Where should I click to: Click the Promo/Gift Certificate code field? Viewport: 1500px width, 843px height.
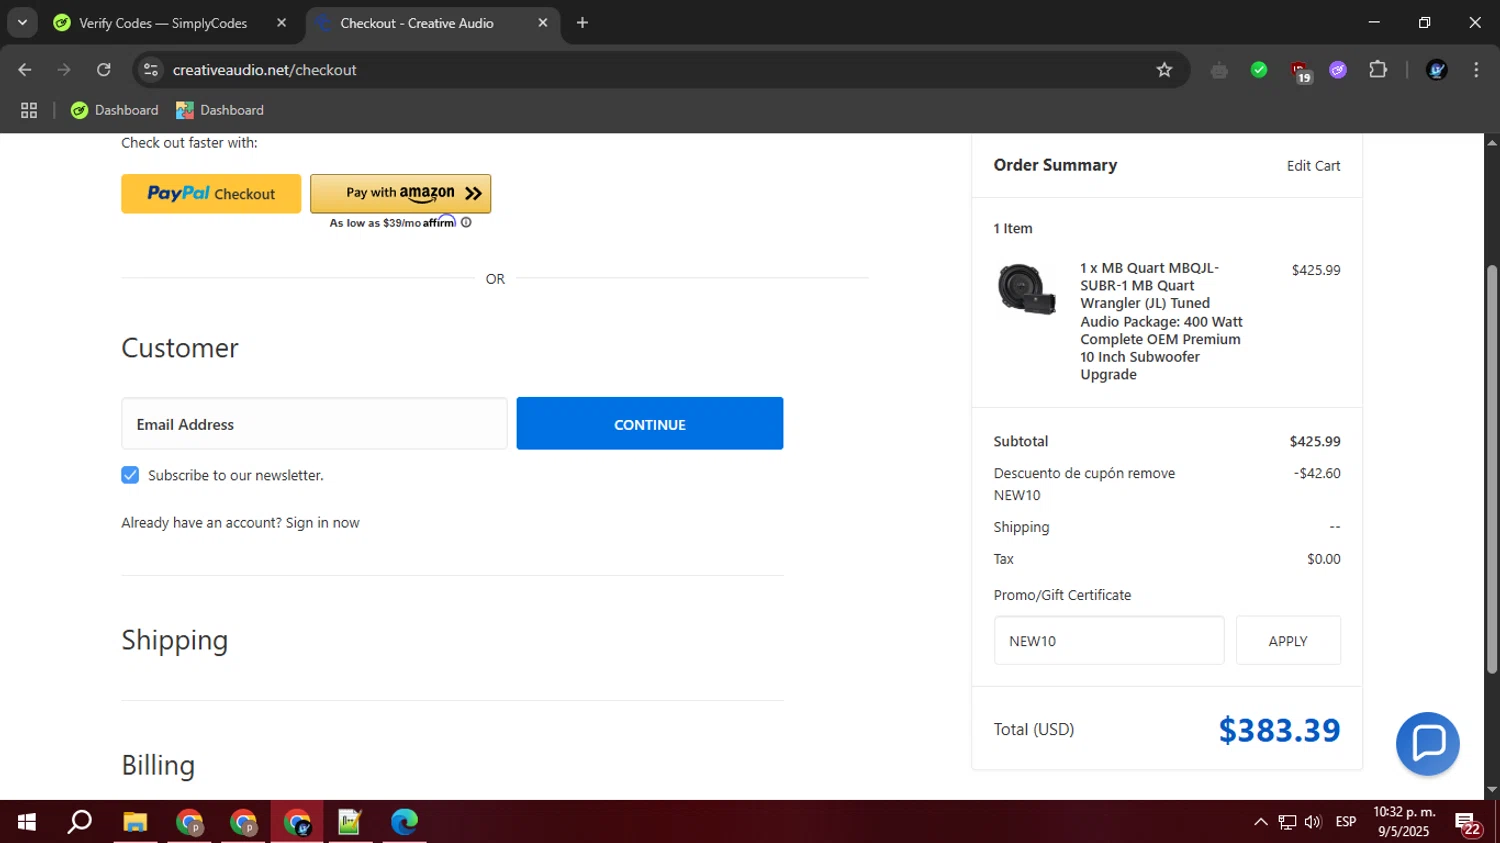pos(1108,641)
